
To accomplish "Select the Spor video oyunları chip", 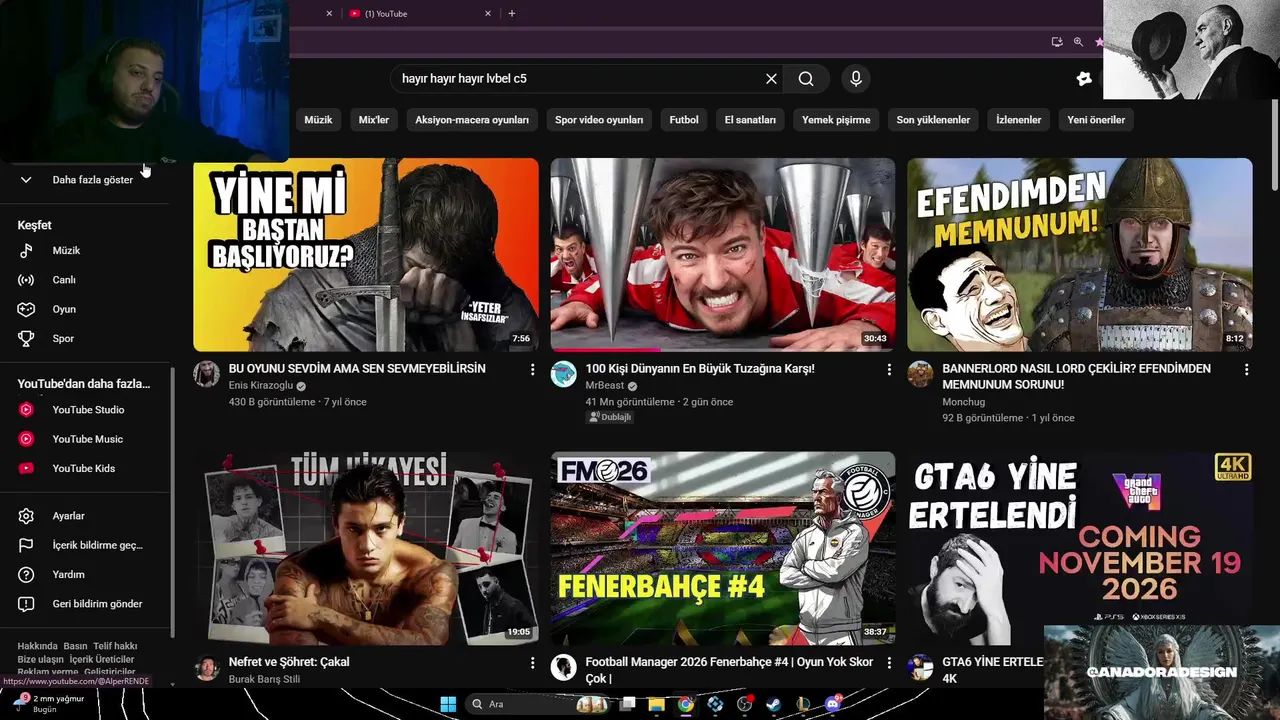I will point(599,120).
